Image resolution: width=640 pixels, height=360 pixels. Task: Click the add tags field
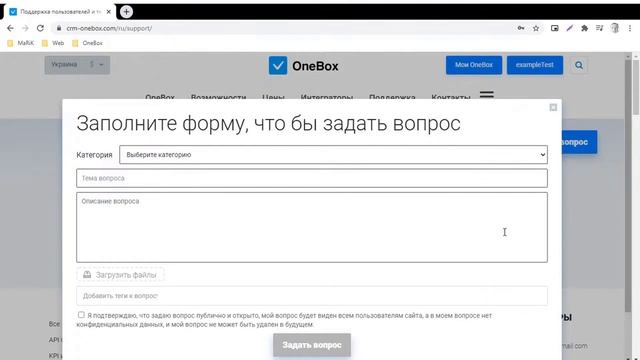click(x=312, y=296)
